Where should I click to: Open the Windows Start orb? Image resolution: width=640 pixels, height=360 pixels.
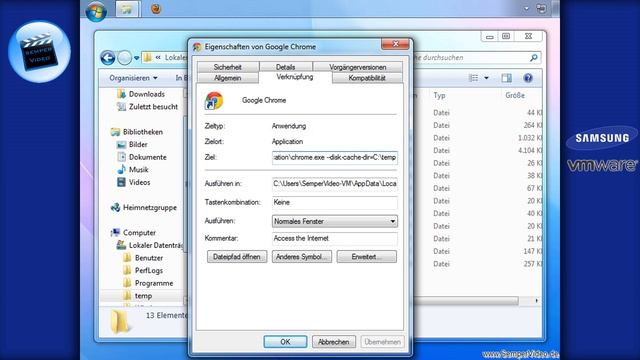coord(96,11)
